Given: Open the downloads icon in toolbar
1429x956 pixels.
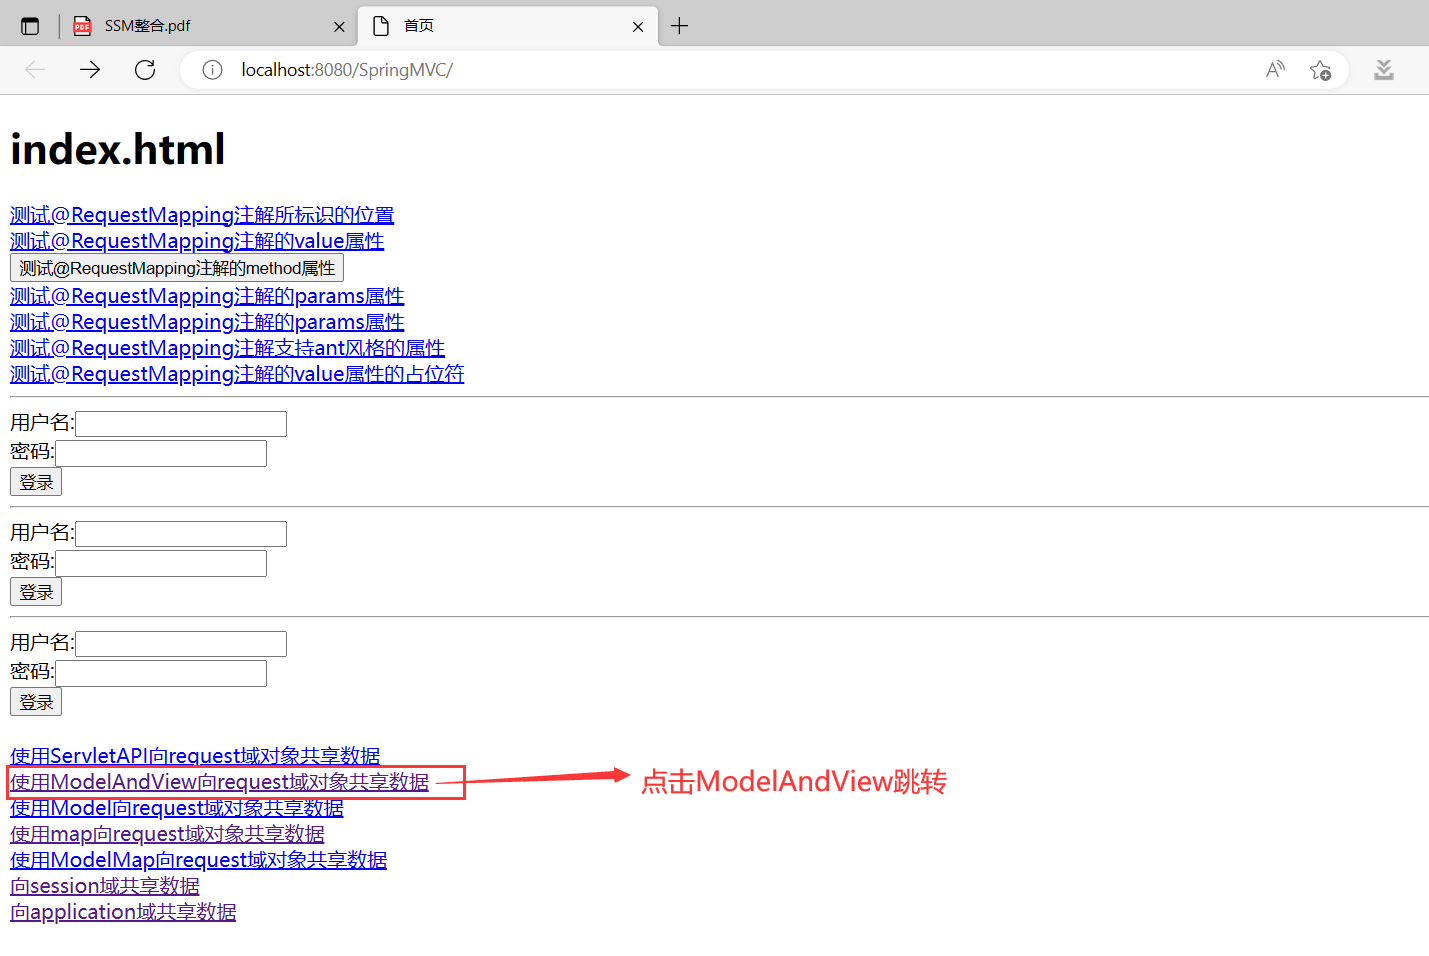Looking at the screenshot, I should point(1384,70).
